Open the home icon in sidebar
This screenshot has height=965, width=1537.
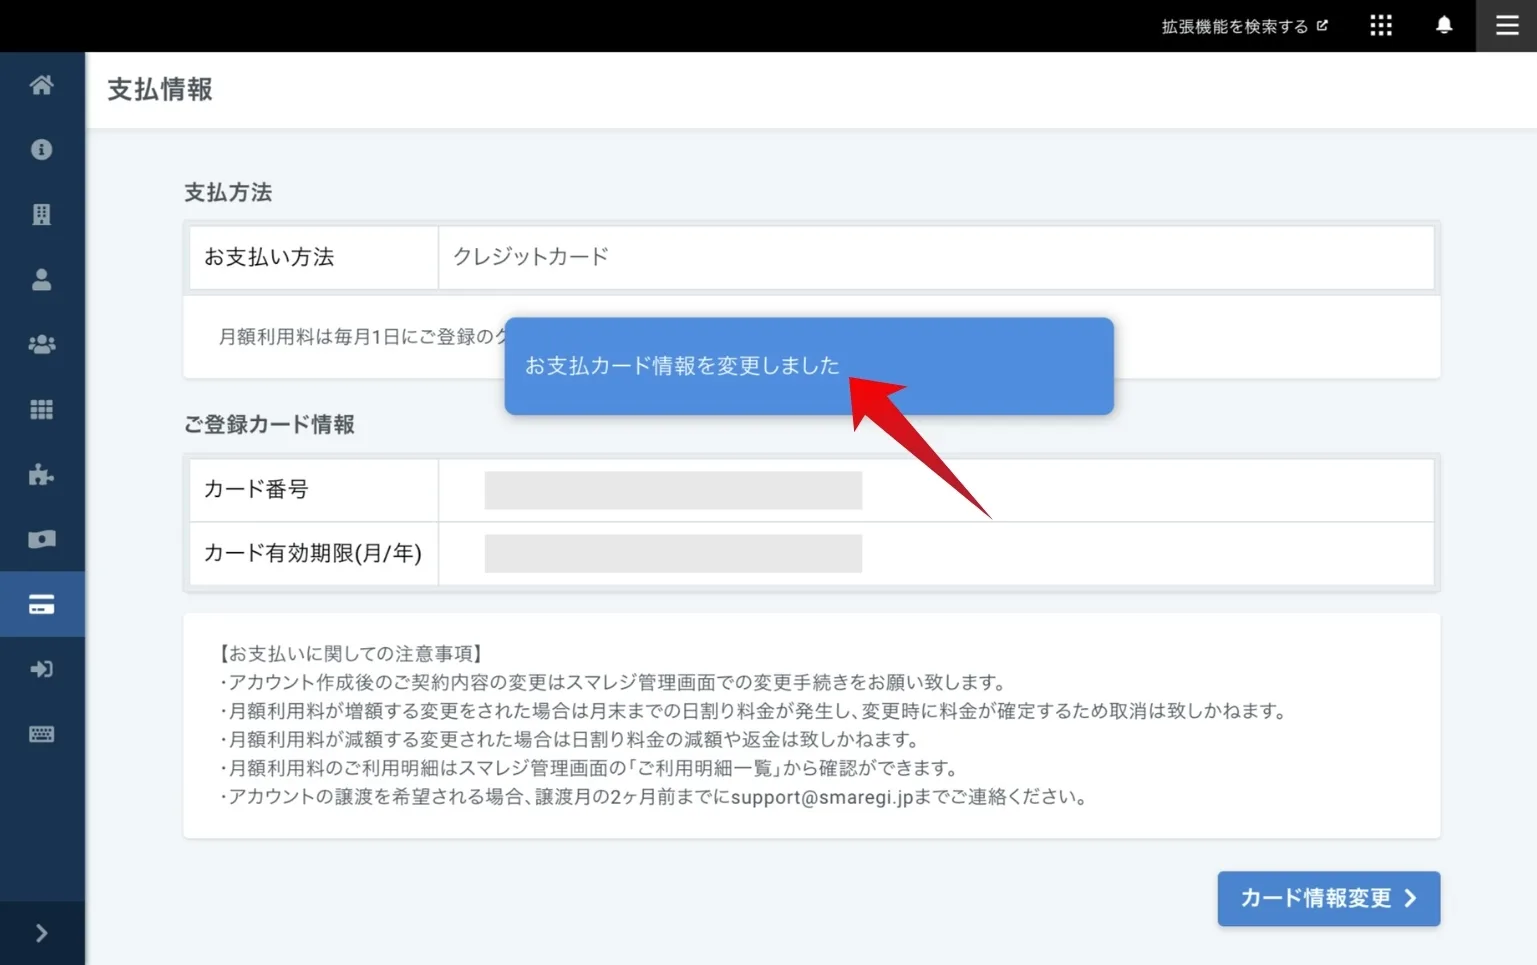(41, 85)
